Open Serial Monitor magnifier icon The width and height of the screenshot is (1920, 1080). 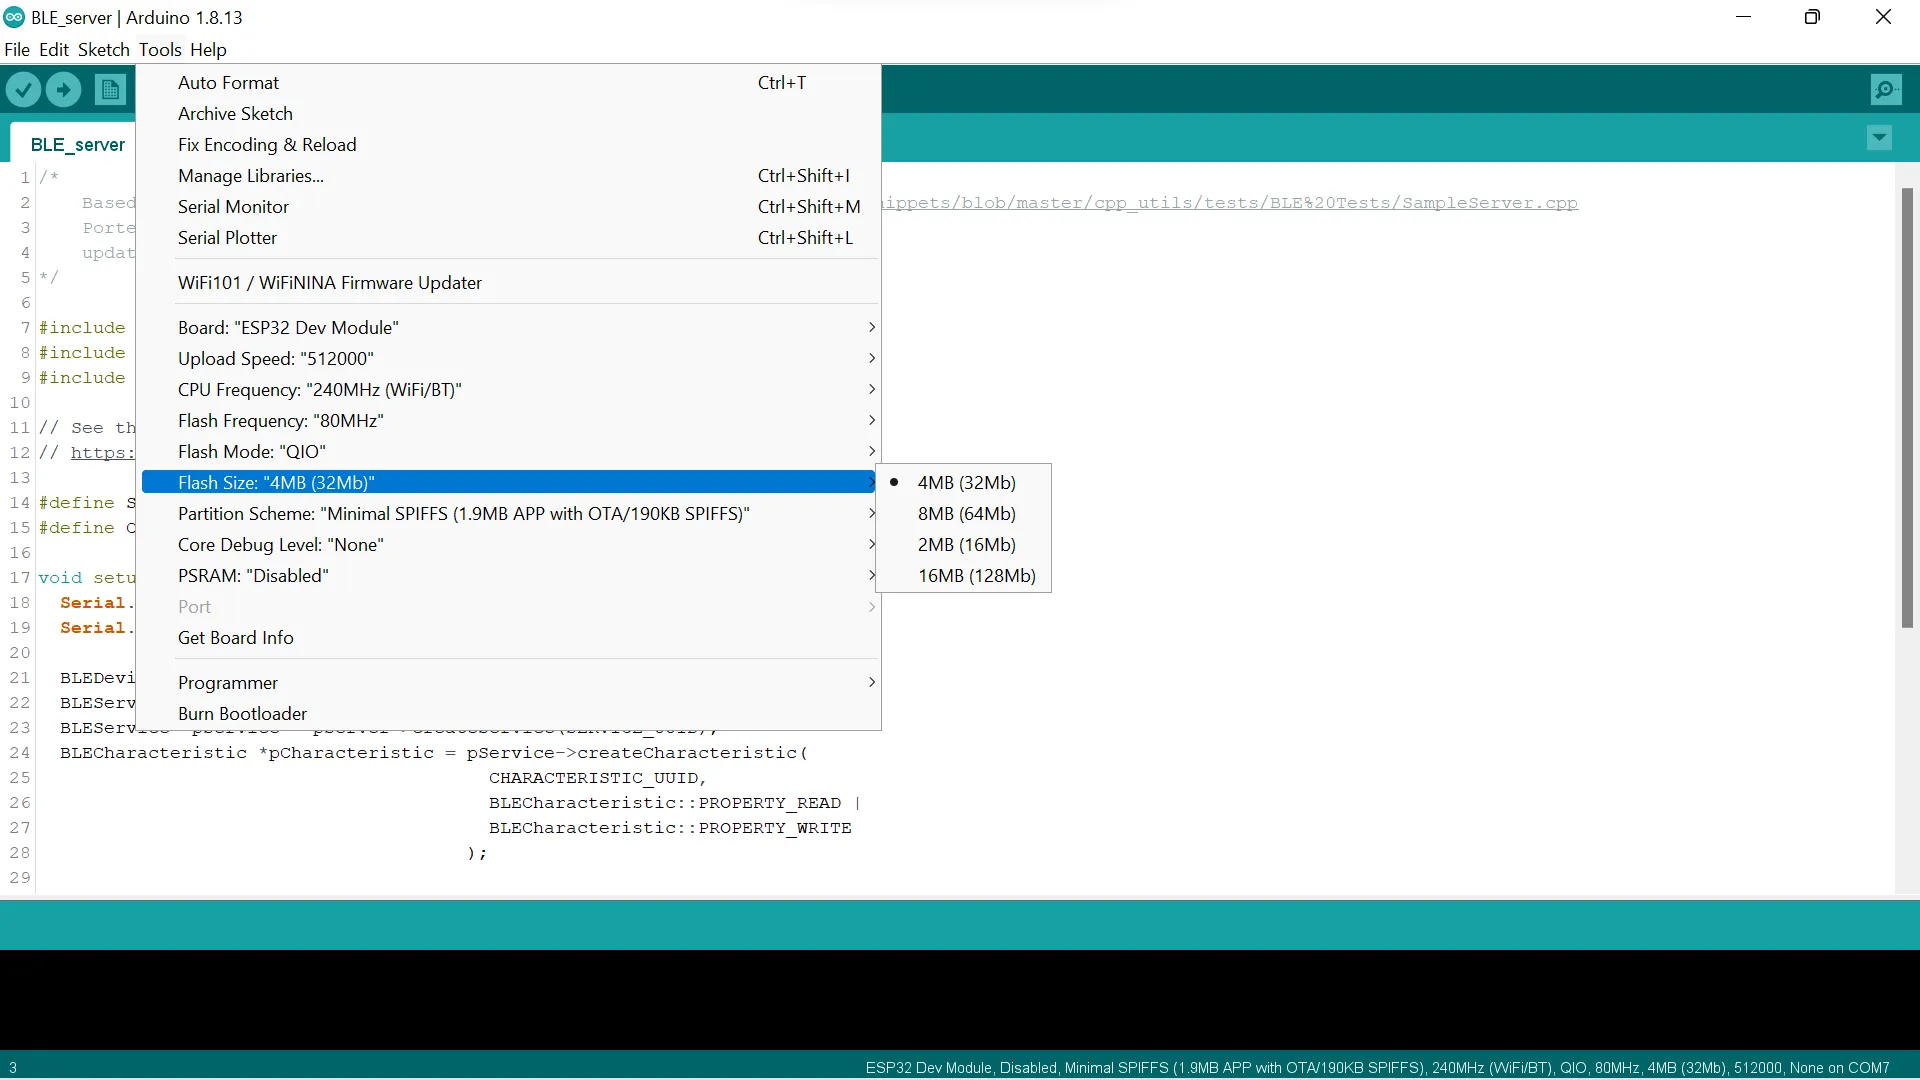pyautogui.click(x=1885, y=90)
